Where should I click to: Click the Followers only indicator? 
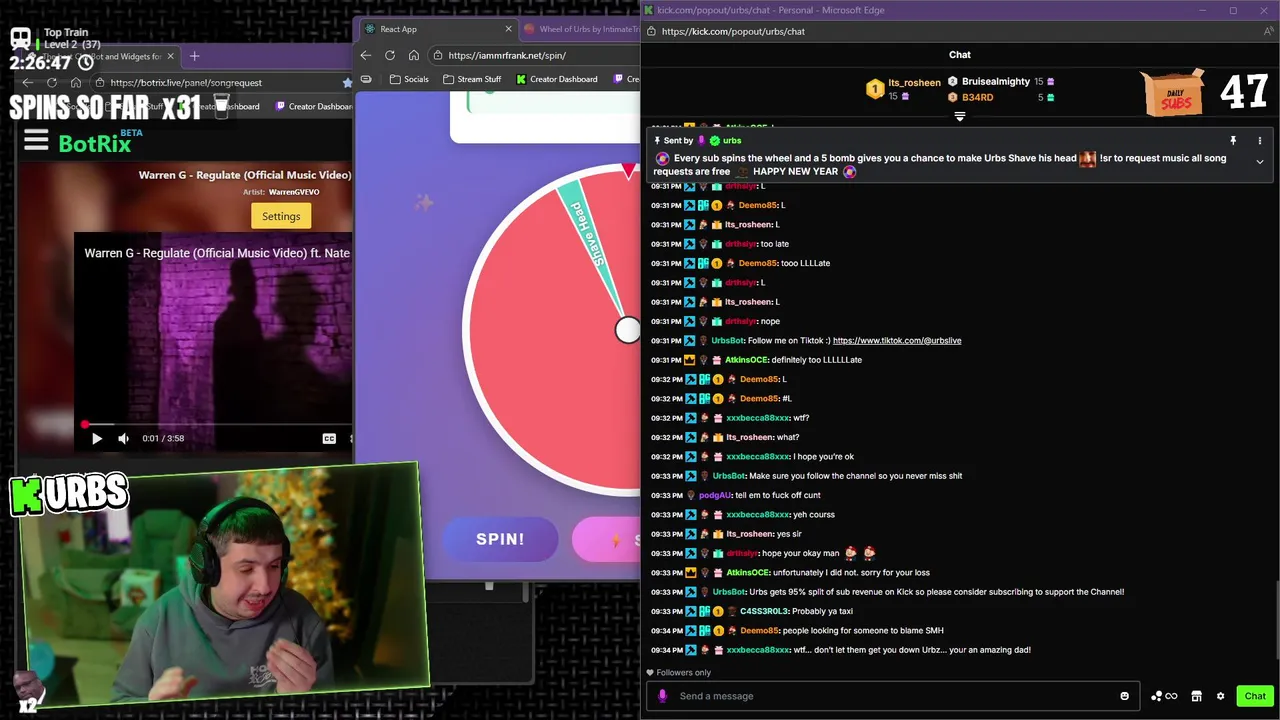click(x=679, y=673)
